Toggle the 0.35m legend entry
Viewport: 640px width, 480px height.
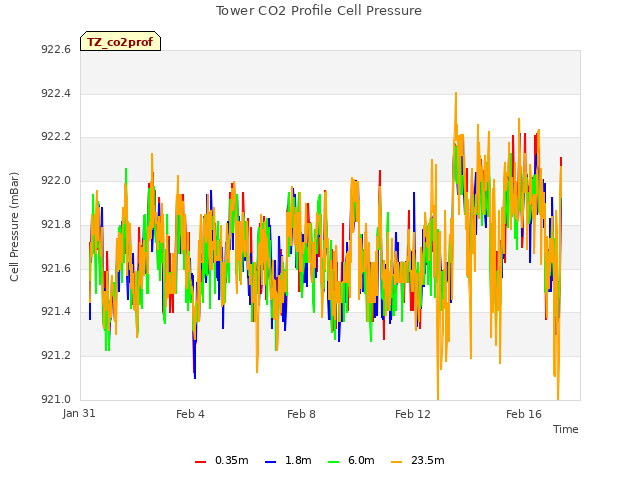222,460
